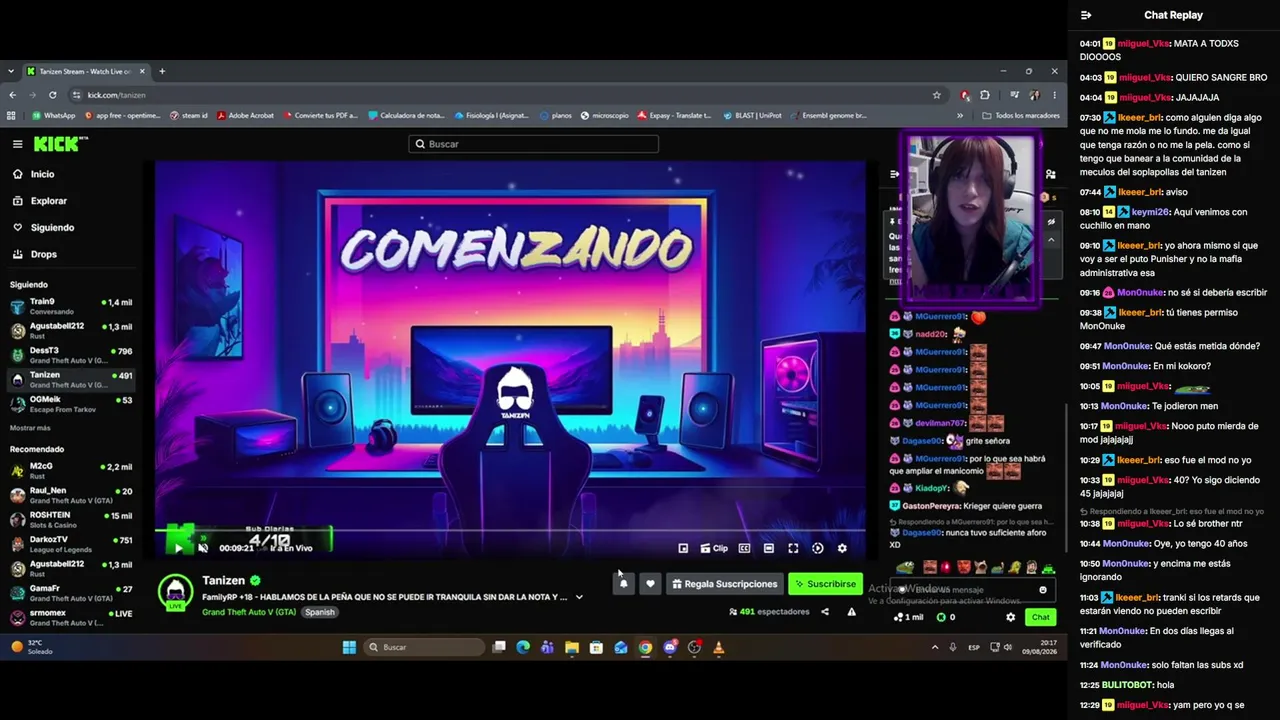Screen dimensions: 1280x720
Task: Show hidden system tray icons
Action: [x=935, y=647]
